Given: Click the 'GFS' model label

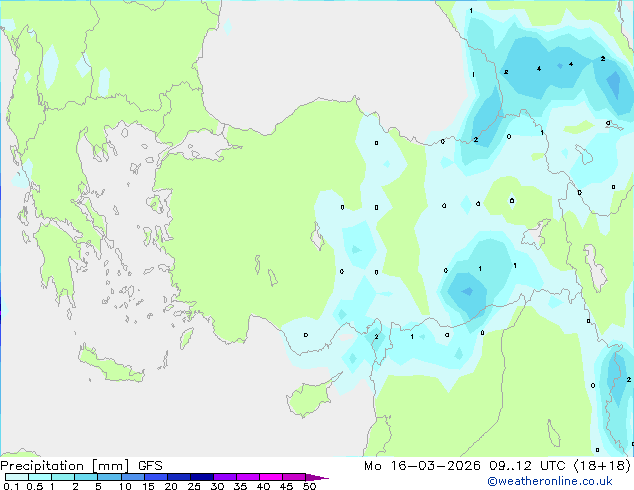Looking at the screenshot, I should point(150,466).
